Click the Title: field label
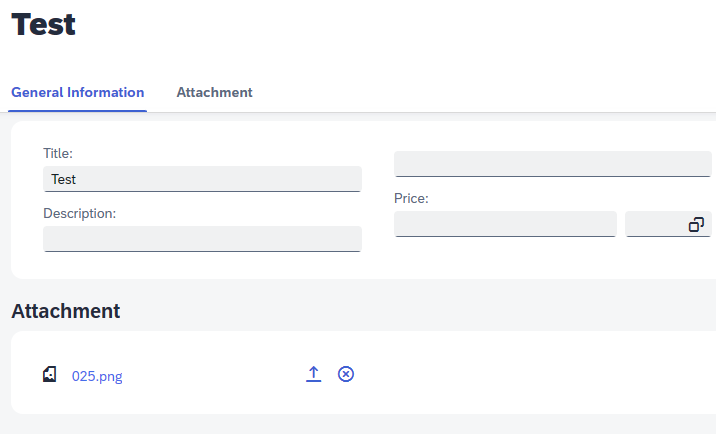This screenshot has height=434, width=716. pyautogui.click(x=58, y=153)
